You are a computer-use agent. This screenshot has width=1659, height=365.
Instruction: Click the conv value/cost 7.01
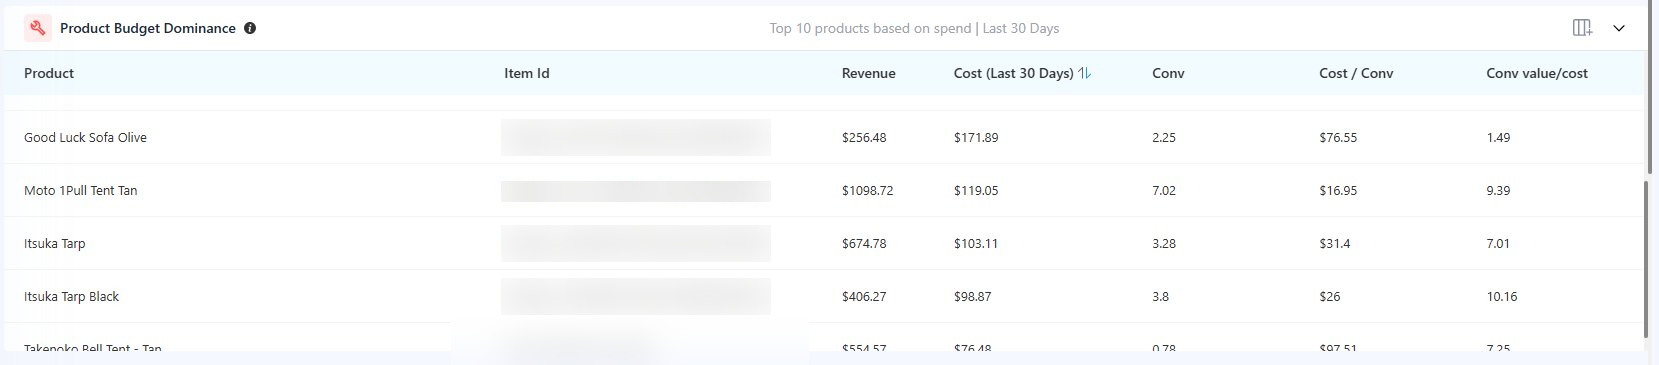1498,243
